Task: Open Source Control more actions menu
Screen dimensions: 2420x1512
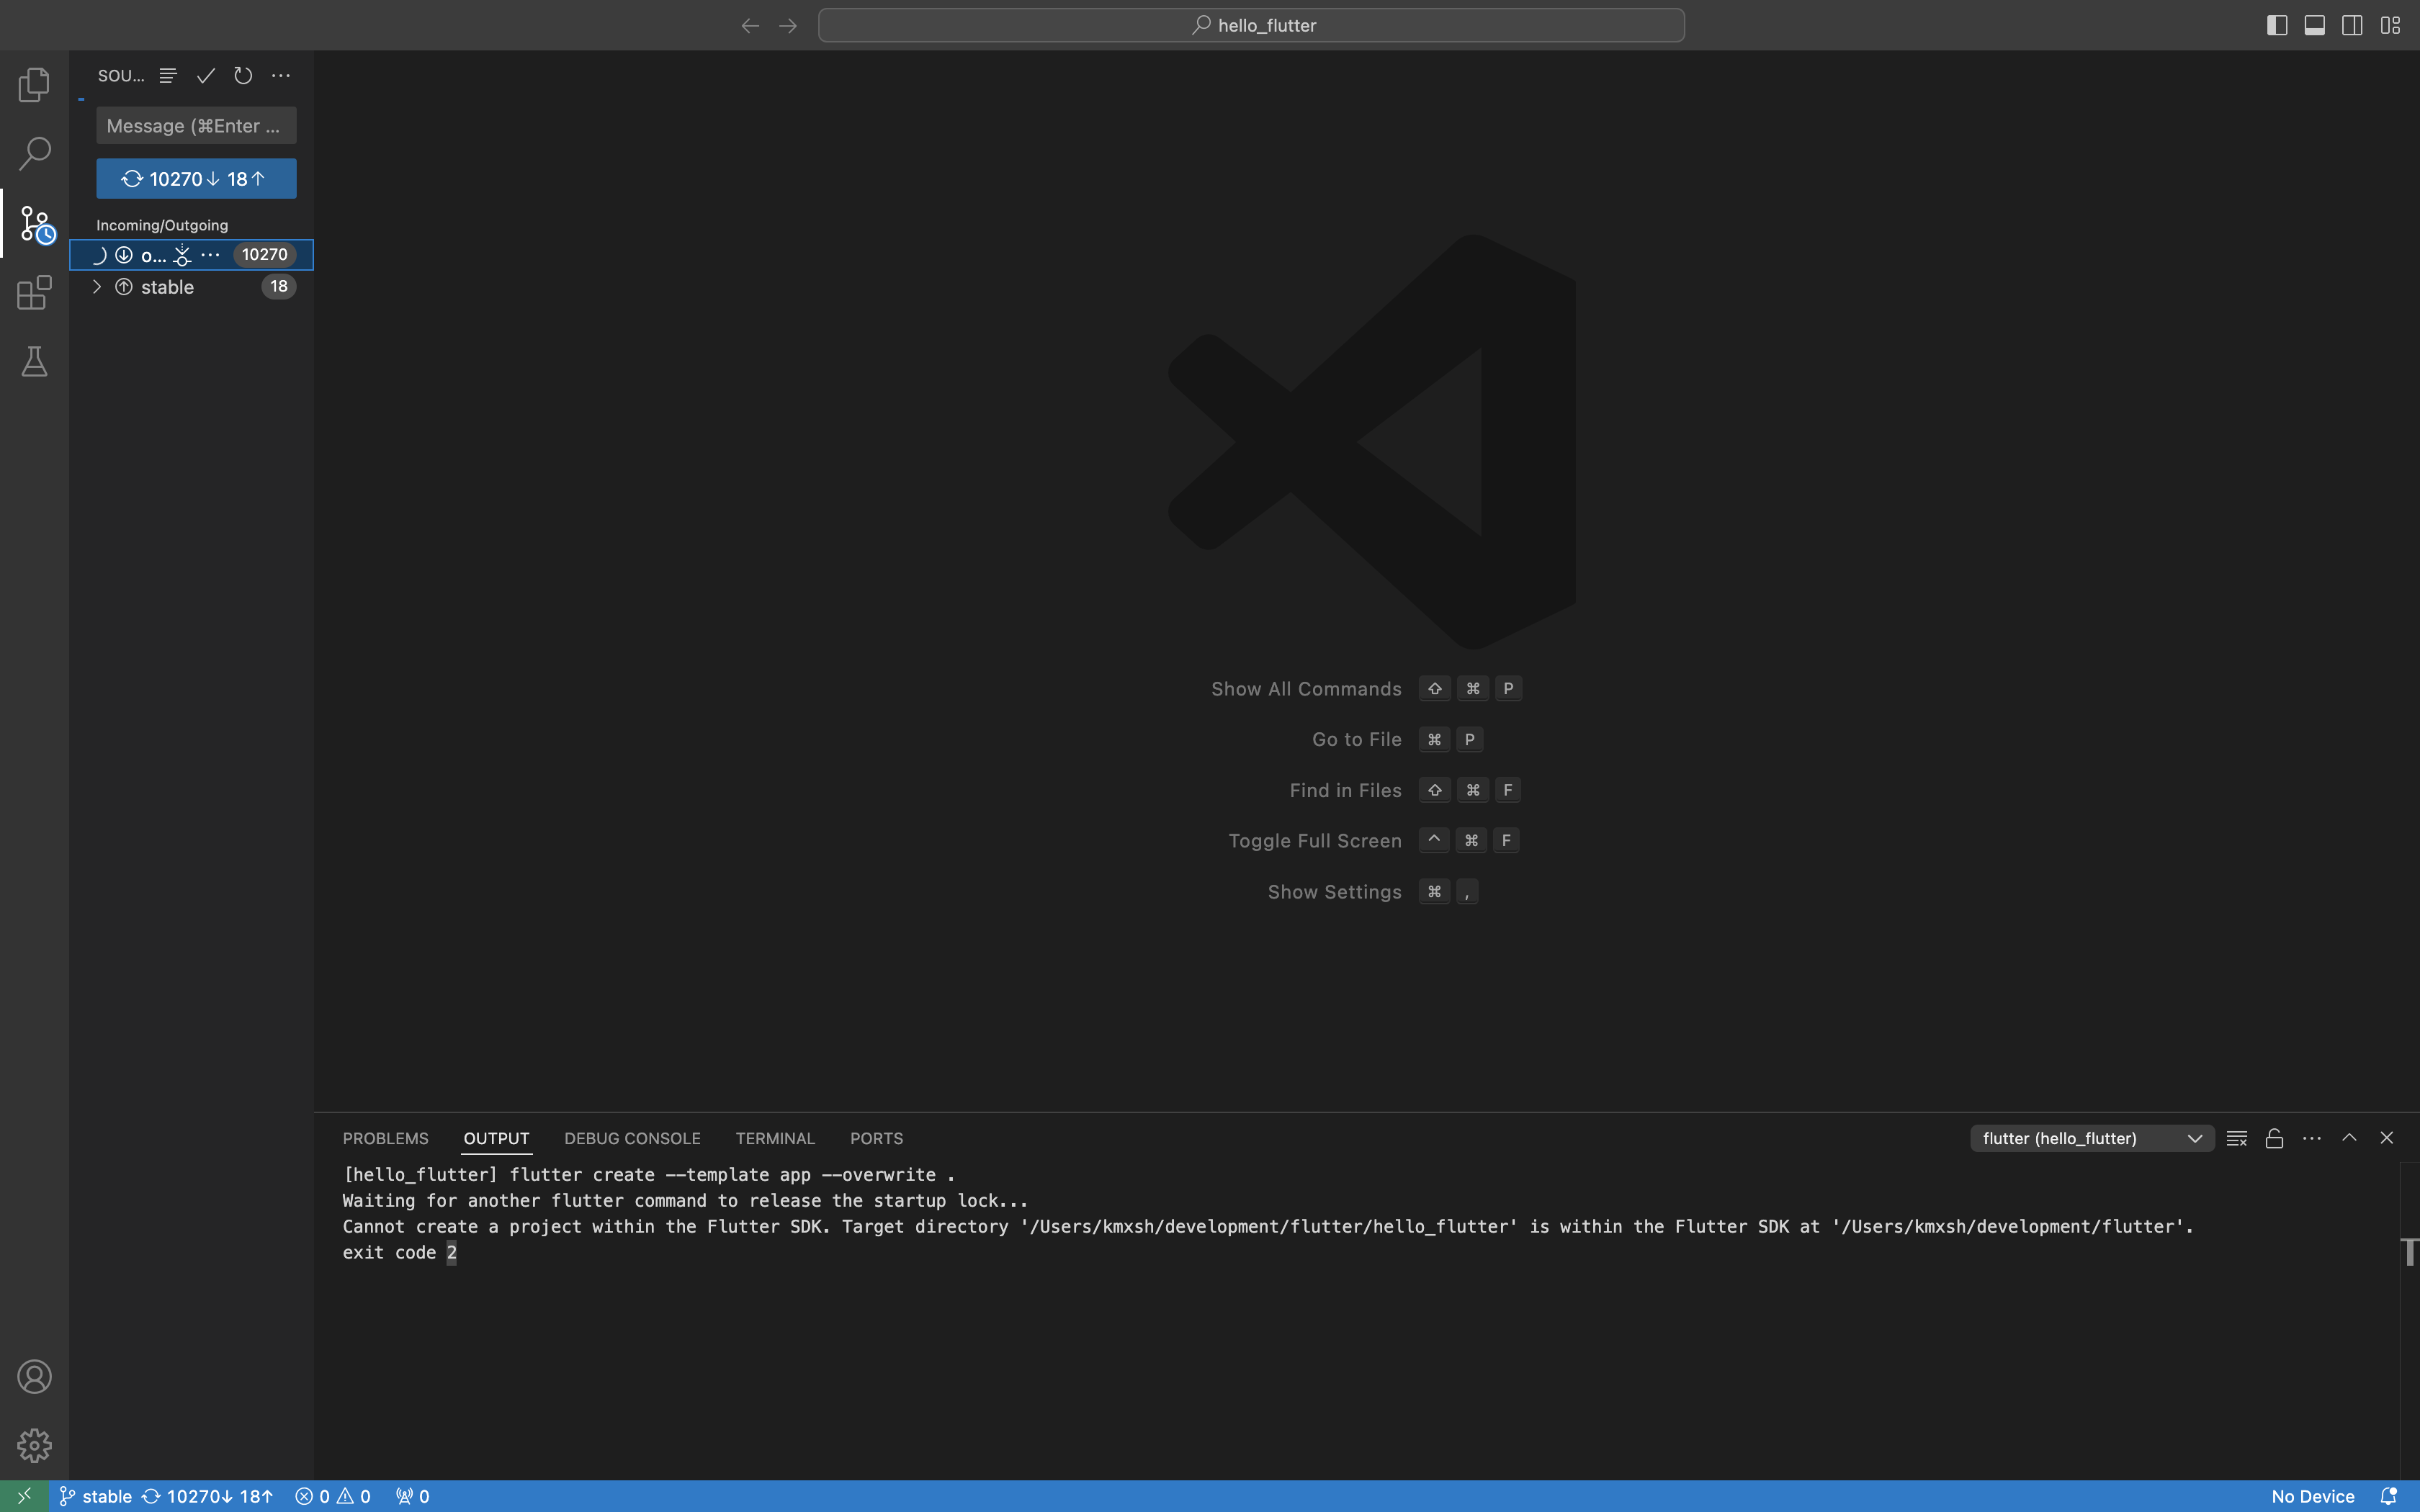Action: pos(281,76)
